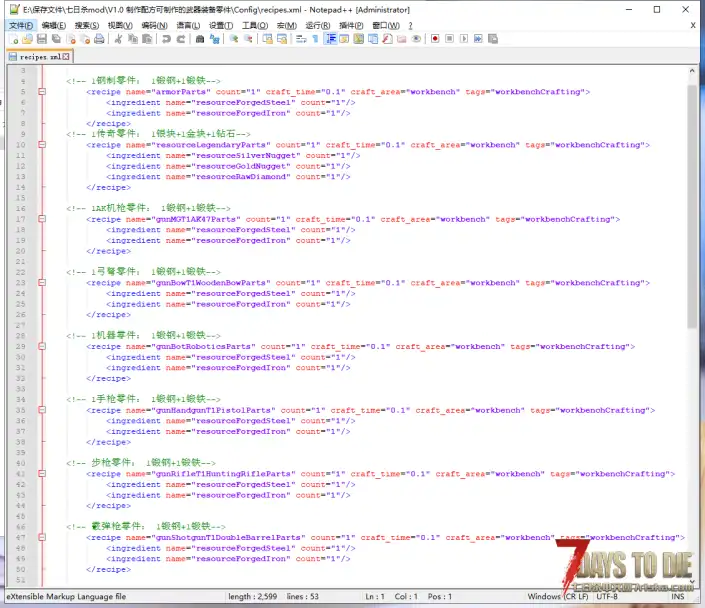705x608 pixels.
Task: Show the Document Map panel icon
Action: click(x=359, y=39)
